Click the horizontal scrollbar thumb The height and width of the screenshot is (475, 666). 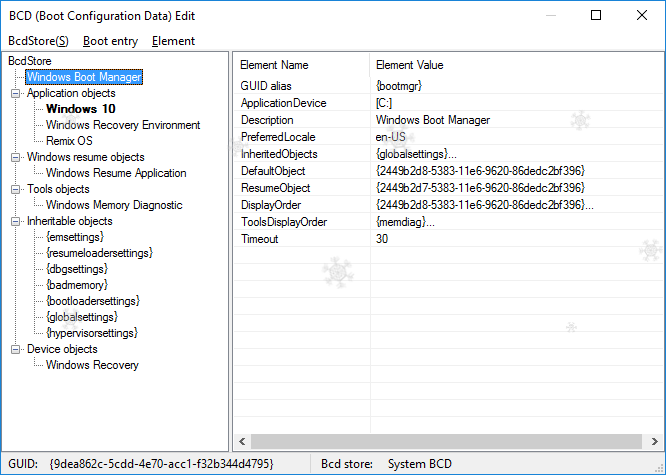click(x=446, y=441)
